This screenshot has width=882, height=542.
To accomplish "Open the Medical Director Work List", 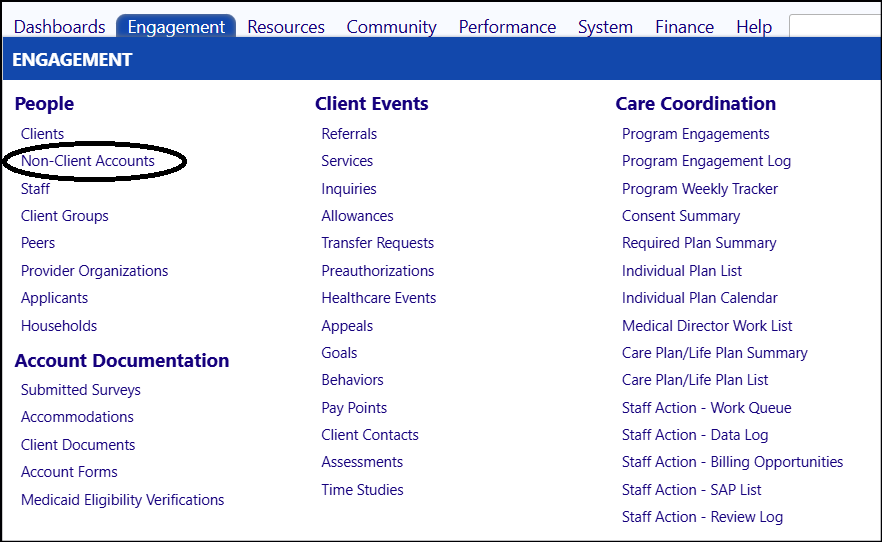I will click(x=707, y=326).
